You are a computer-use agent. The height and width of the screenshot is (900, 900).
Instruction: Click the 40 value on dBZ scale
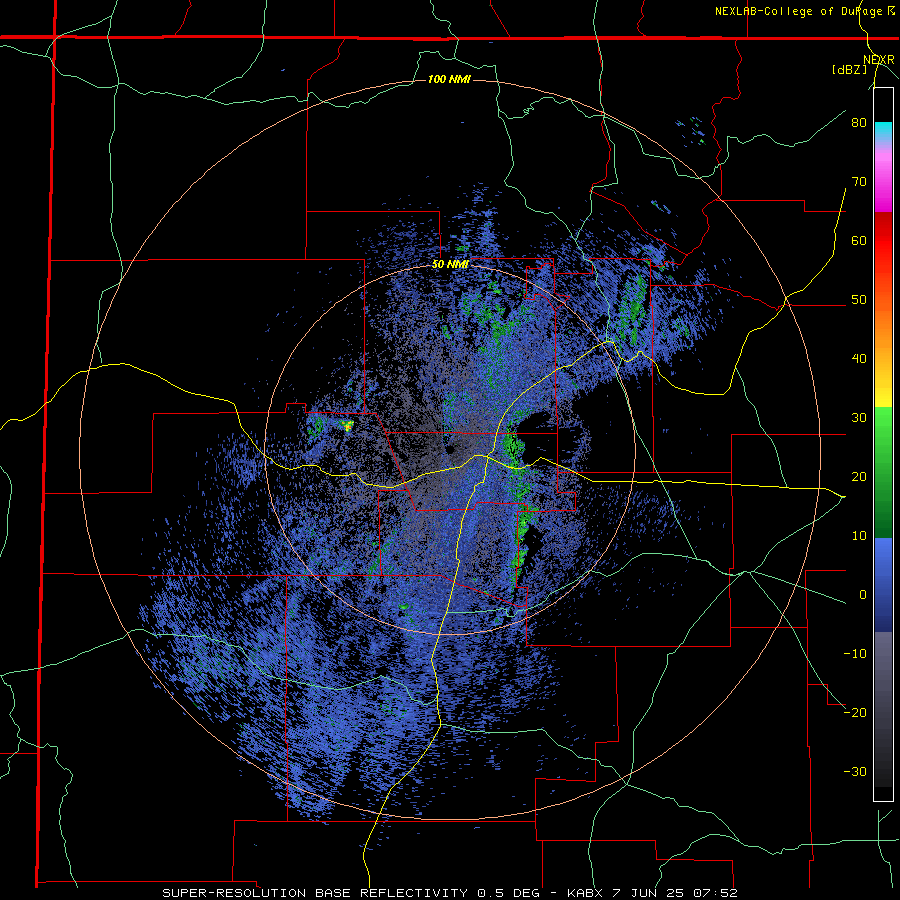point(859,359)
